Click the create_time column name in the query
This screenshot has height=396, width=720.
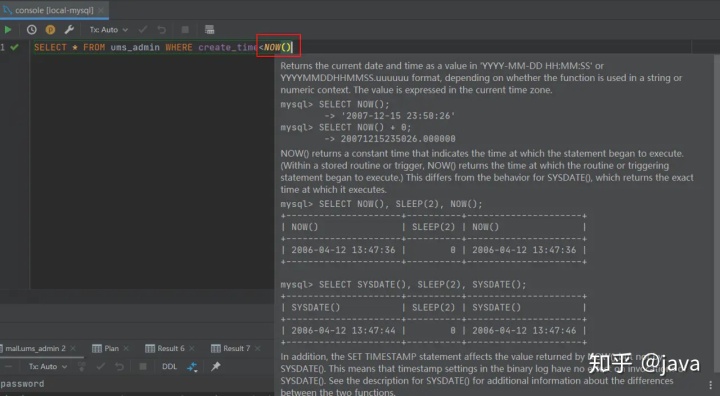(227, 47)
